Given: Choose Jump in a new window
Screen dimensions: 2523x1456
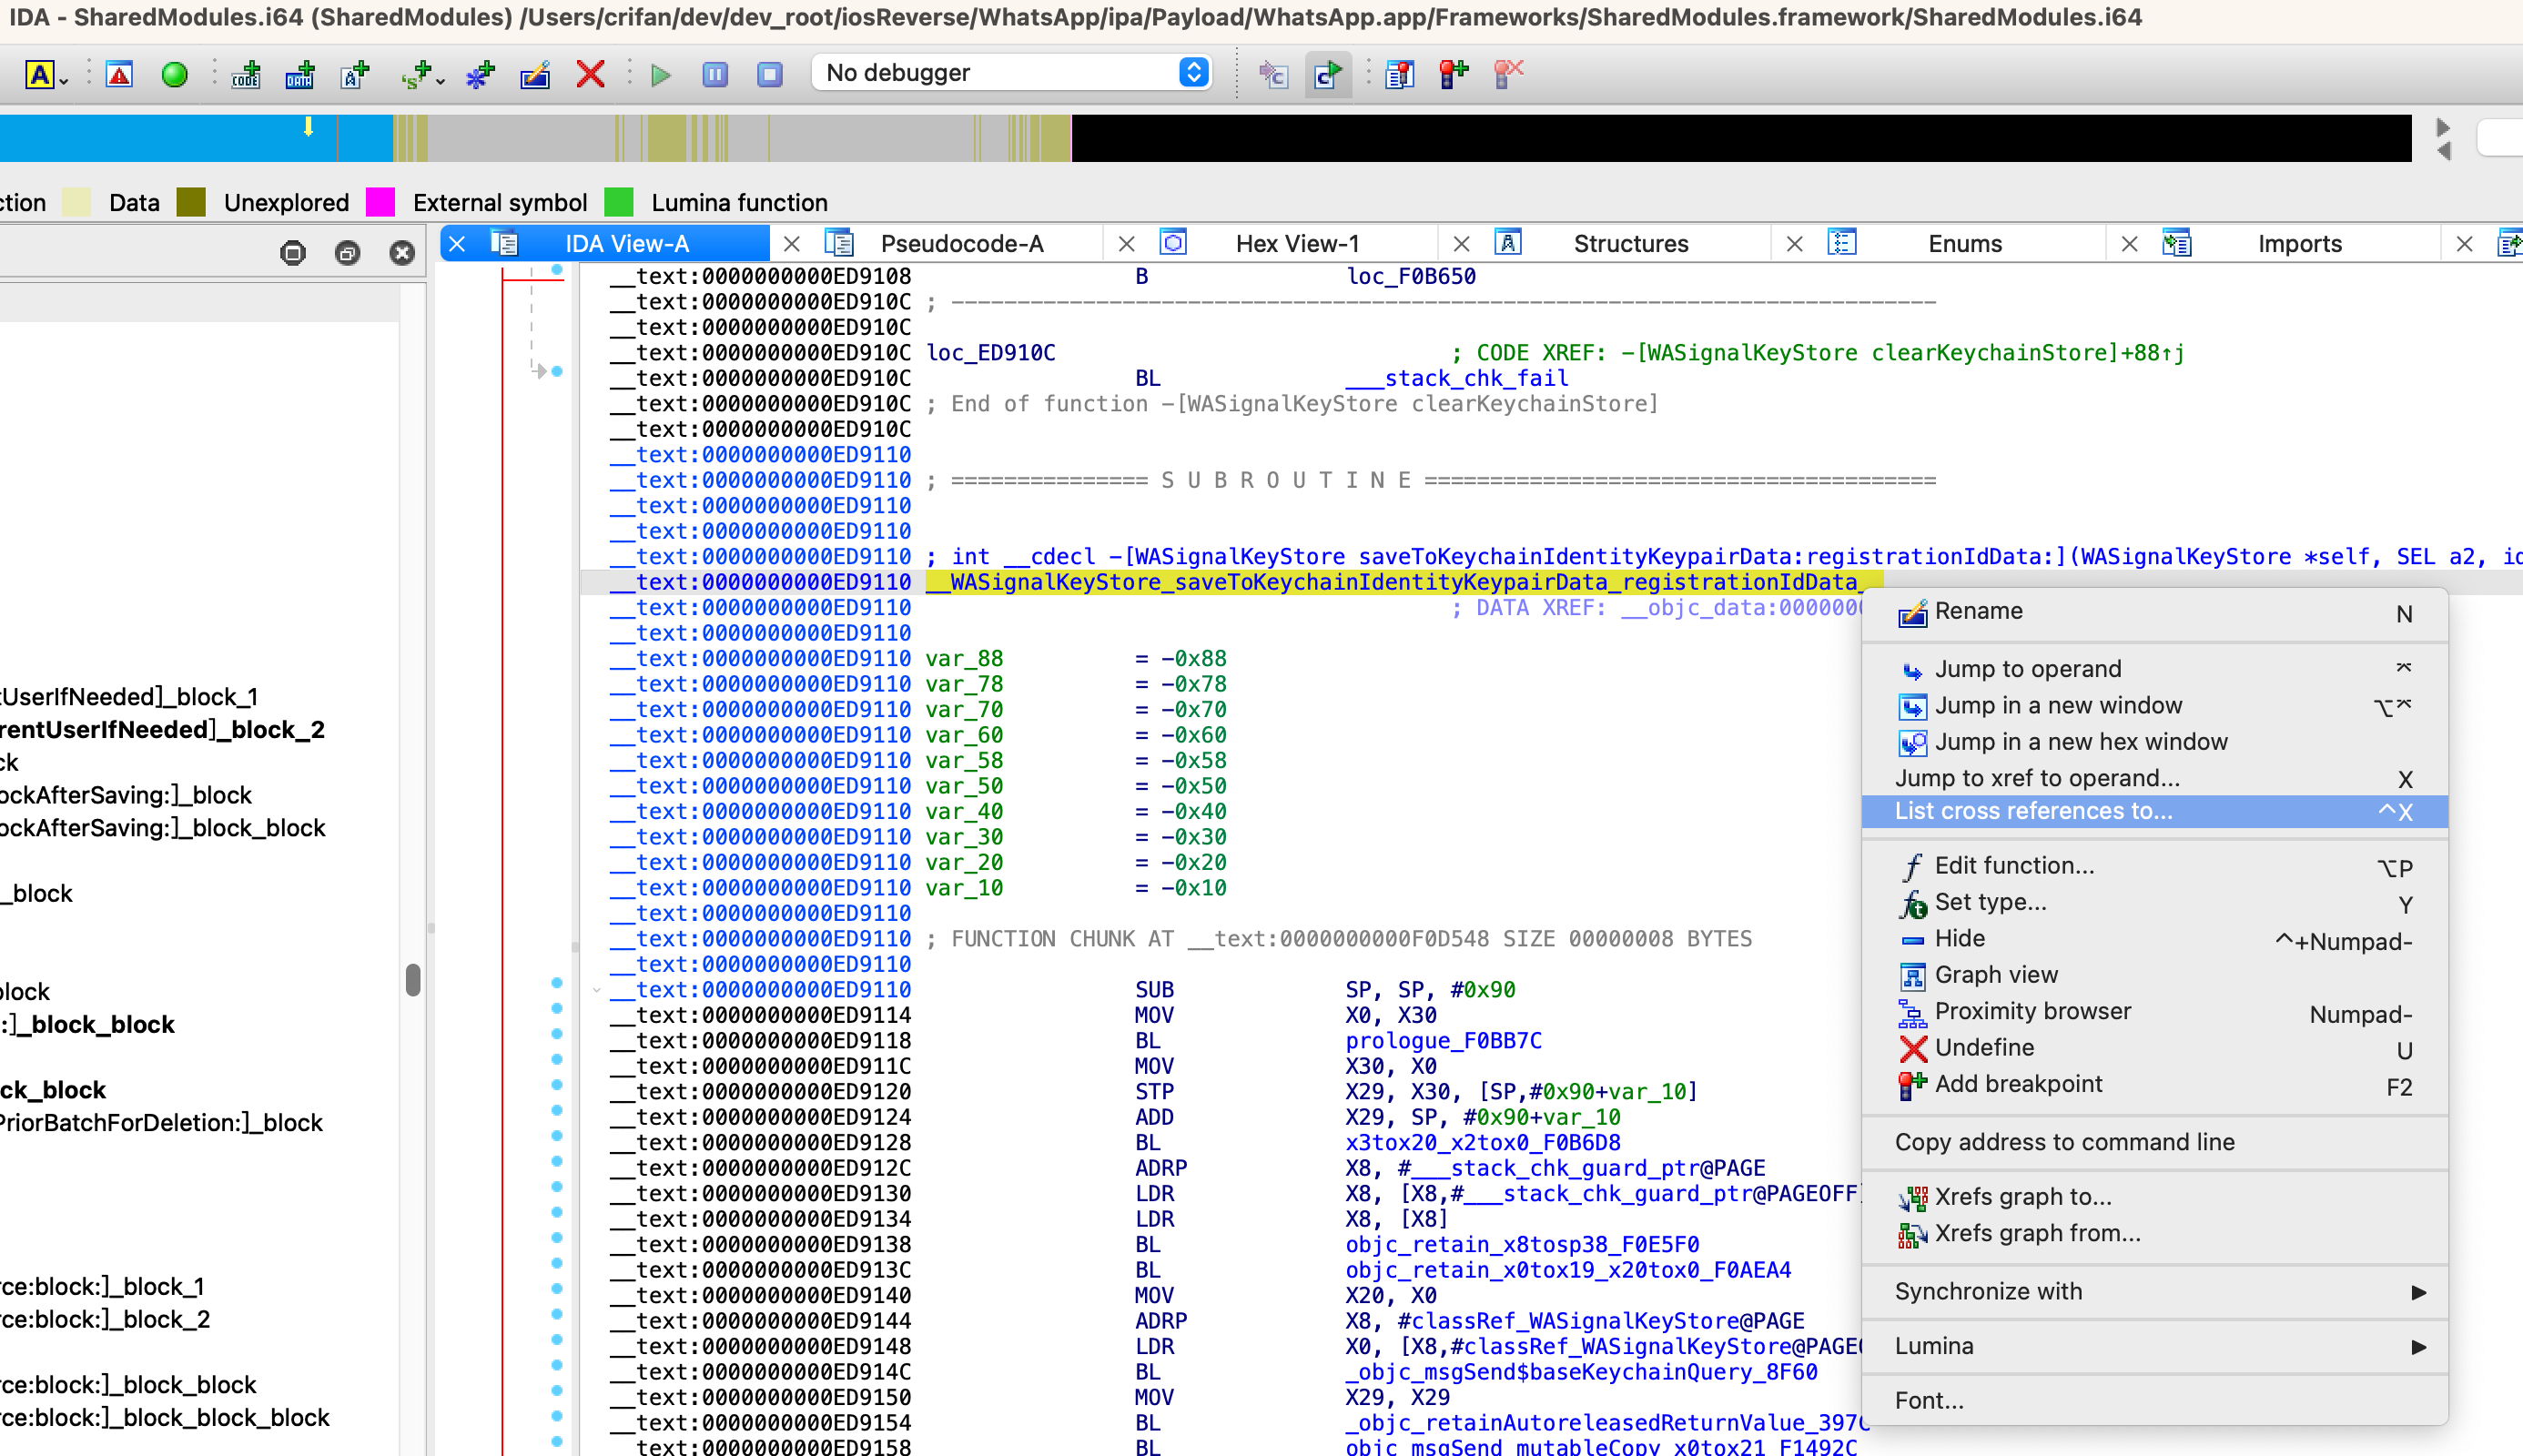Looking at the screenshot, I should pos(2155,705).
